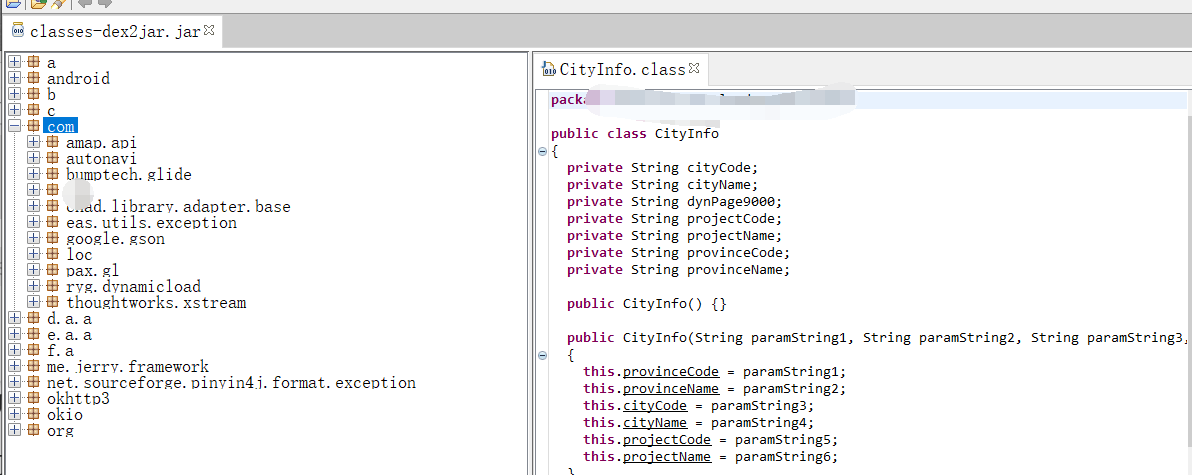Switch to the CityInfo.class tab
Viewport: 1192px width, 475px height.
point(622,70)
